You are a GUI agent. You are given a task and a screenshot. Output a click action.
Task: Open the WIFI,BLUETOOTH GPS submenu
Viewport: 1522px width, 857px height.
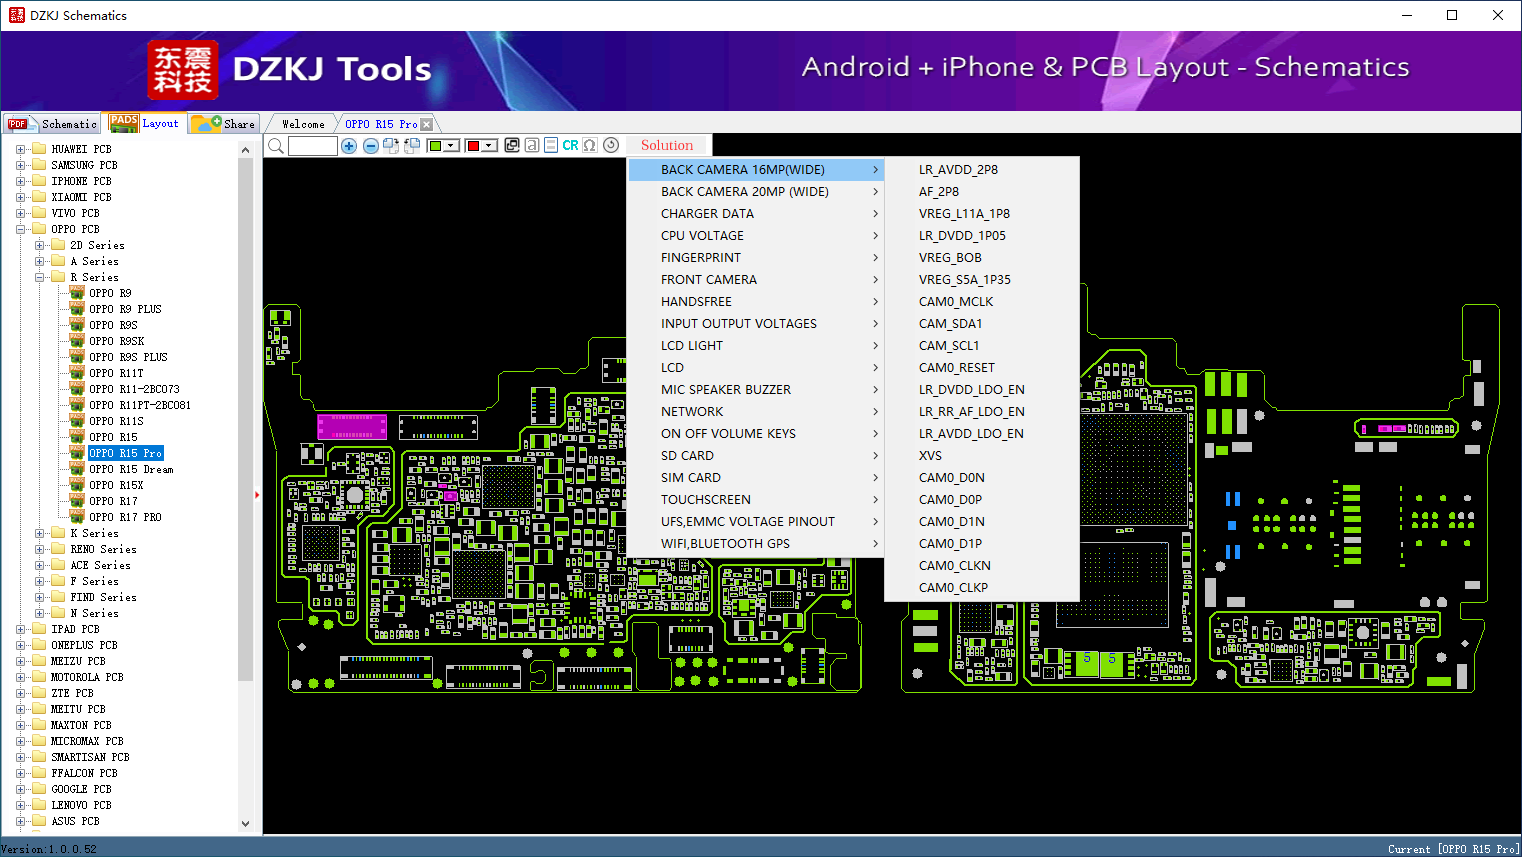tap(757, 543)
